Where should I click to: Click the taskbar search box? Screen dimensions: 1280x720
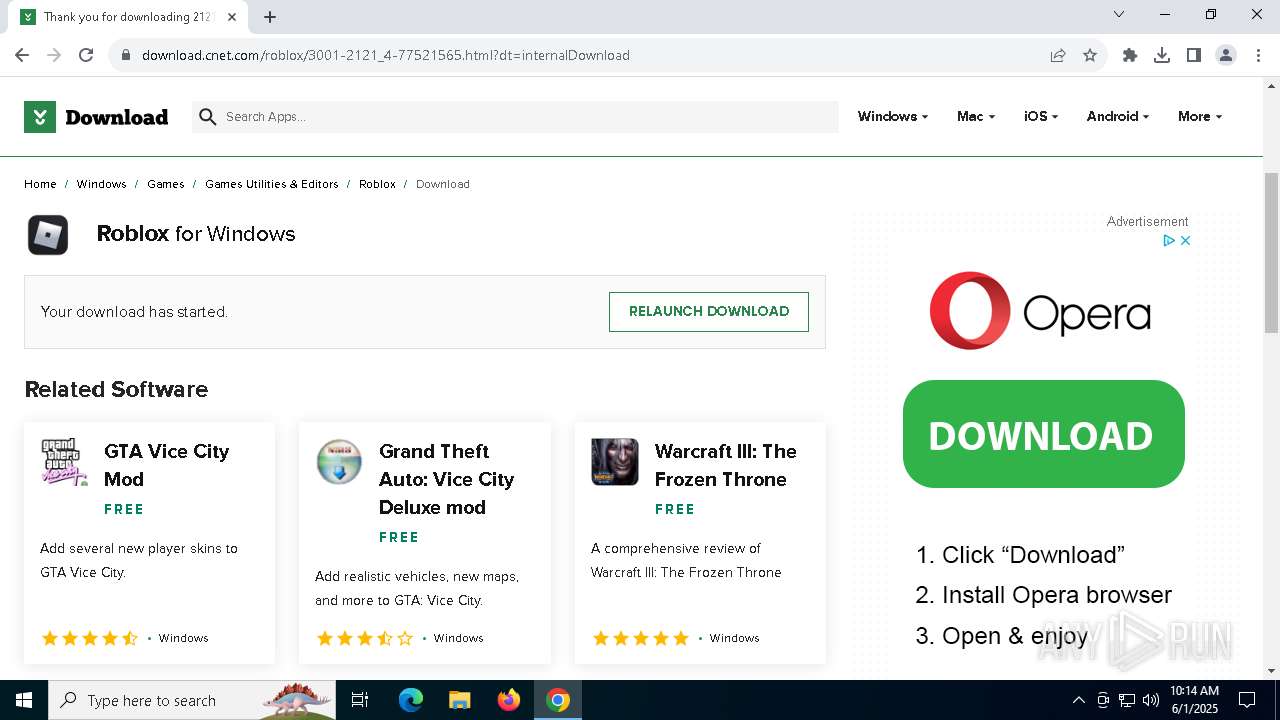pyautogui.click(x=192, y=700)
